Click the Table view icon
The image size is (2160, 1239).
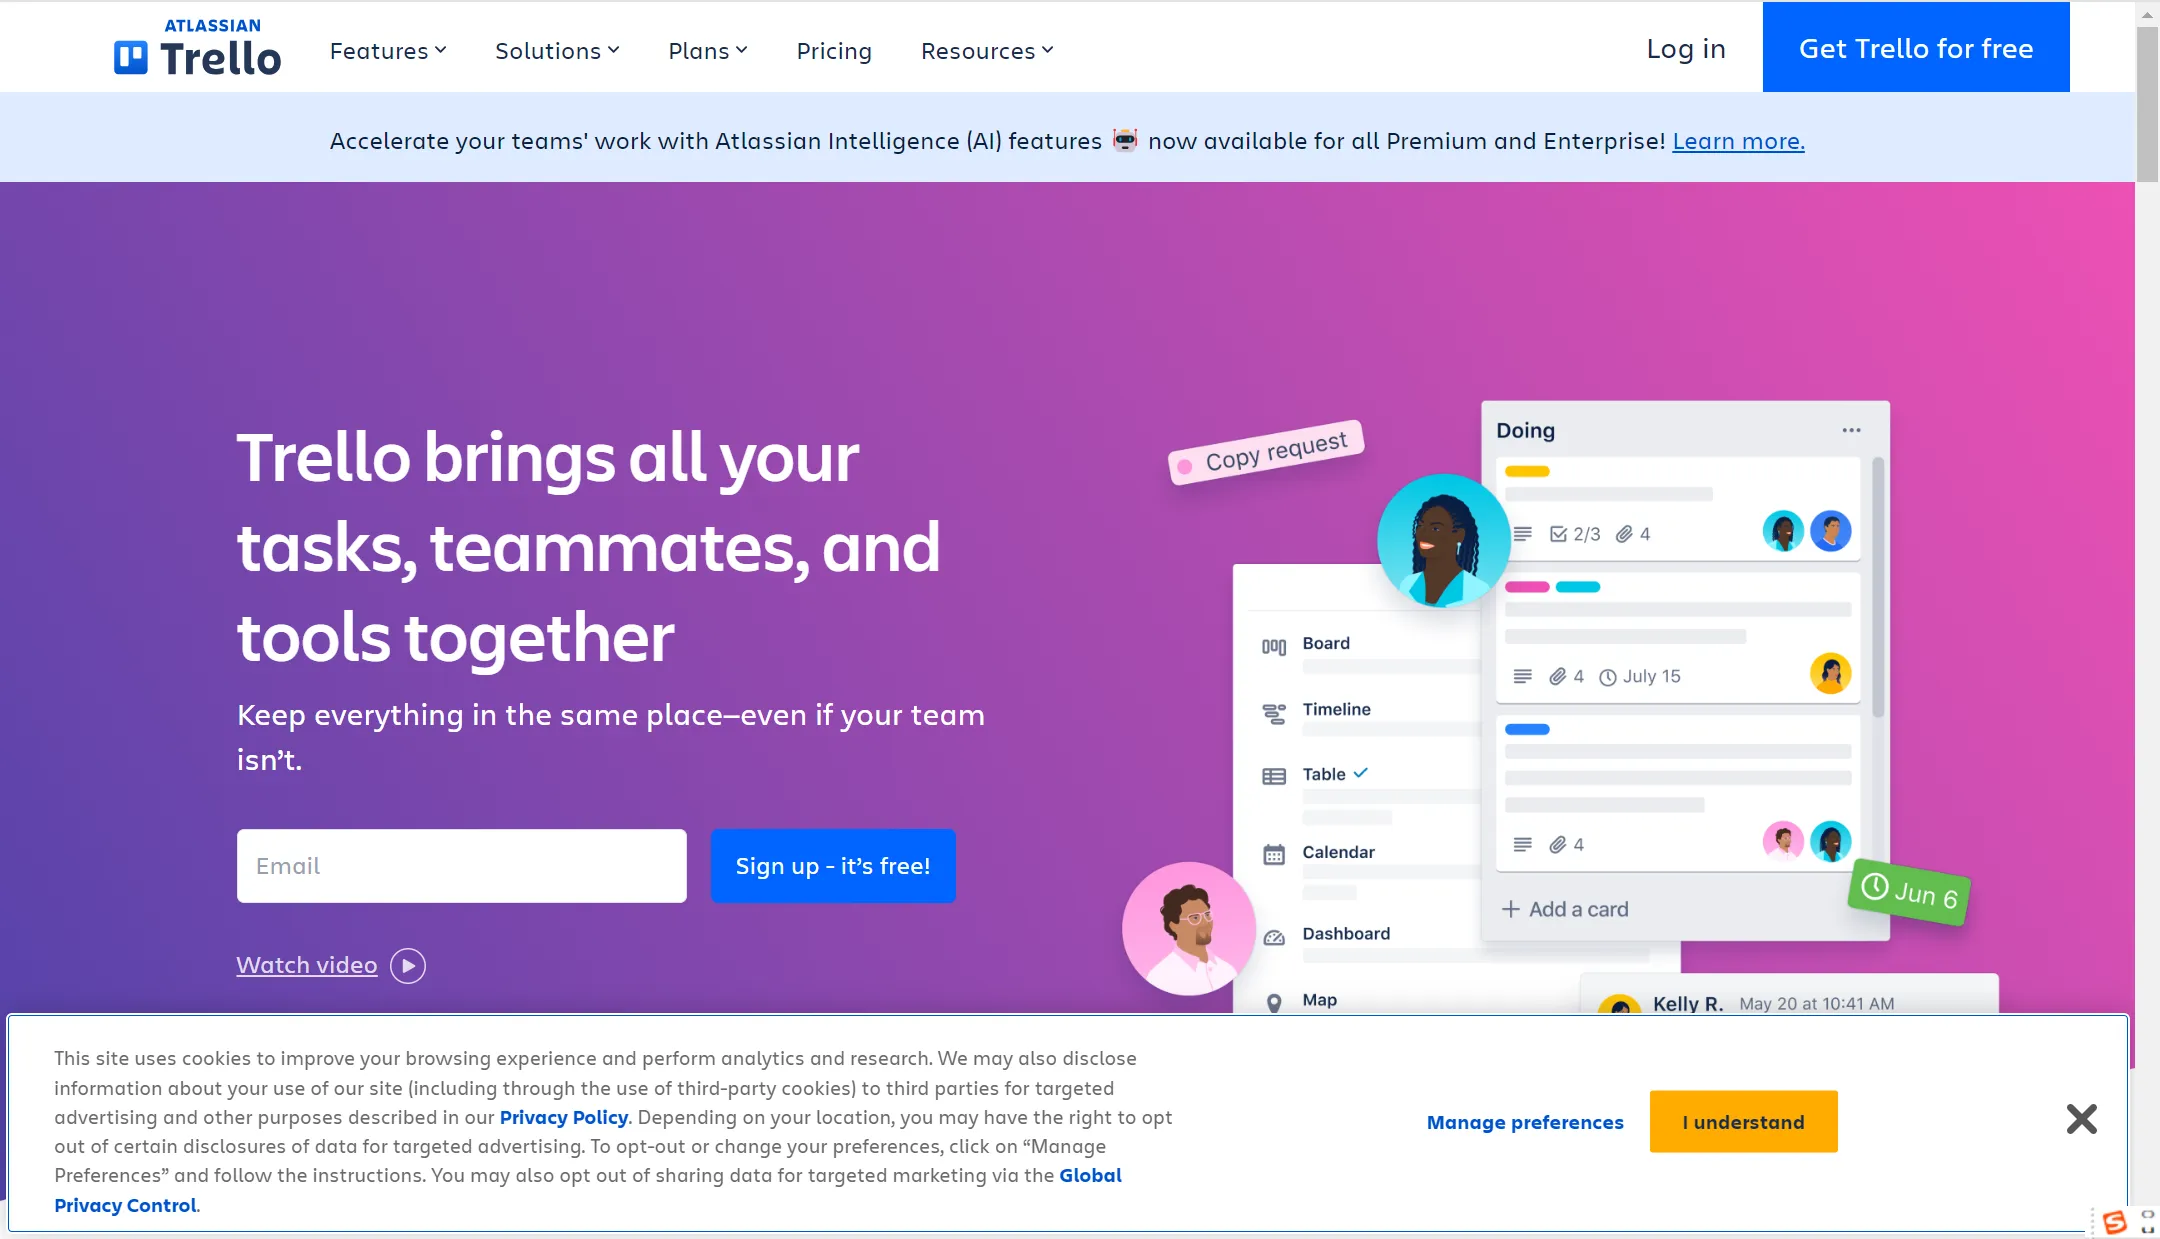[1274, 775]
